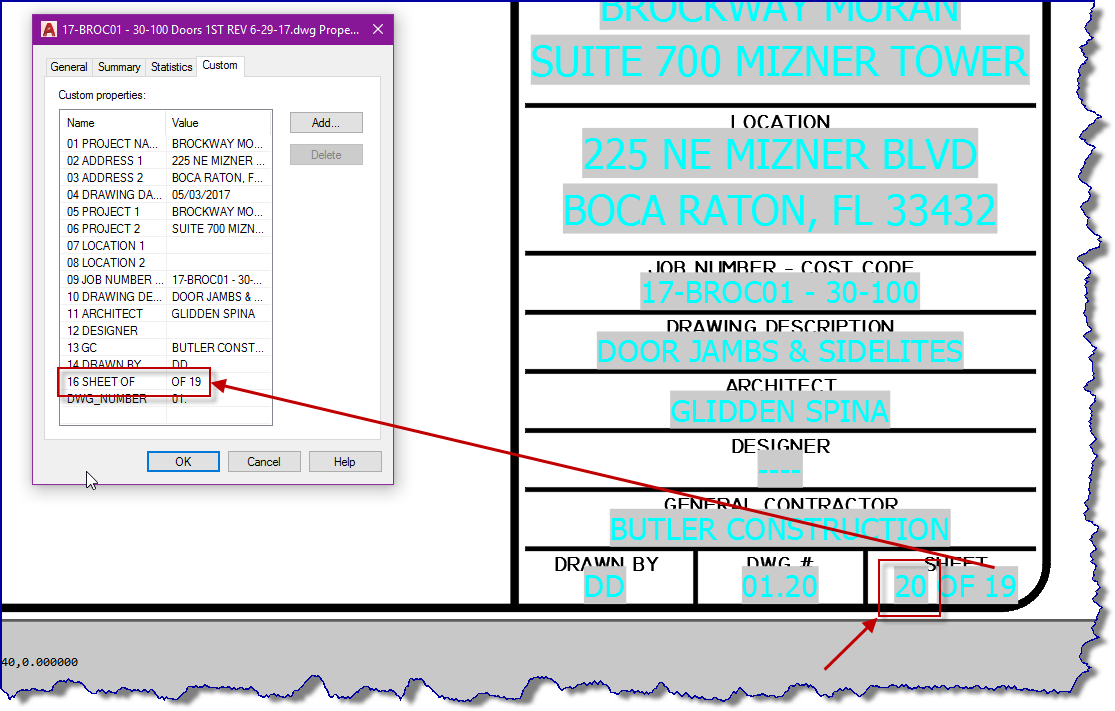Click the Value column header
This screenshot has height=711, width=1115.
(219, 123)
